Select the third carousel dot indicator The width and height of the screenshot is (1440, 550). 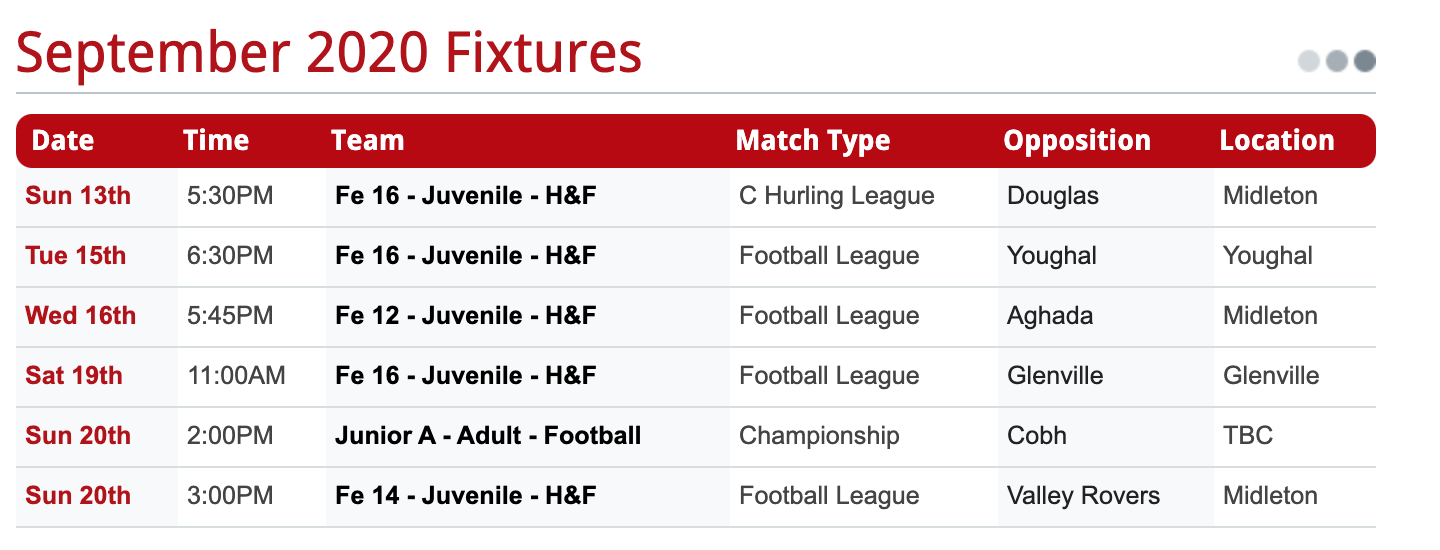click(1365, 61)
